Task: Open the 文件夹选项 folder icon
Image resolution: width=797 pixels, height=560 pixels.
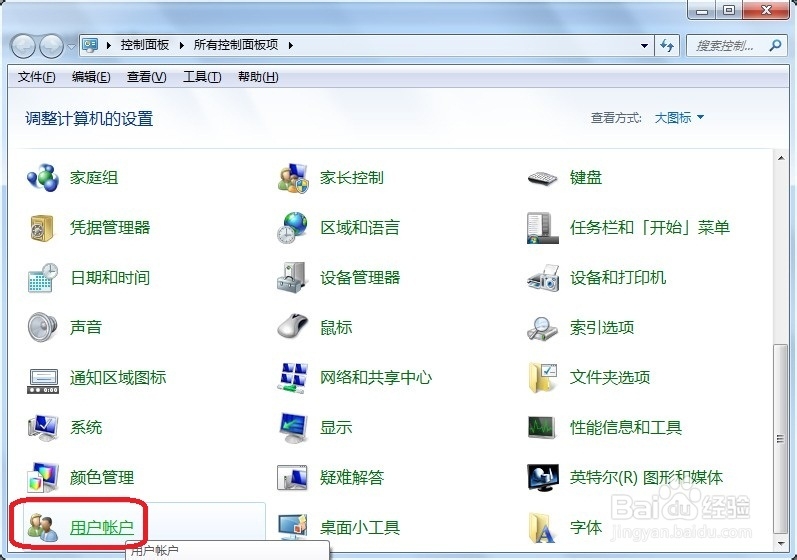Action: [542, 378]
